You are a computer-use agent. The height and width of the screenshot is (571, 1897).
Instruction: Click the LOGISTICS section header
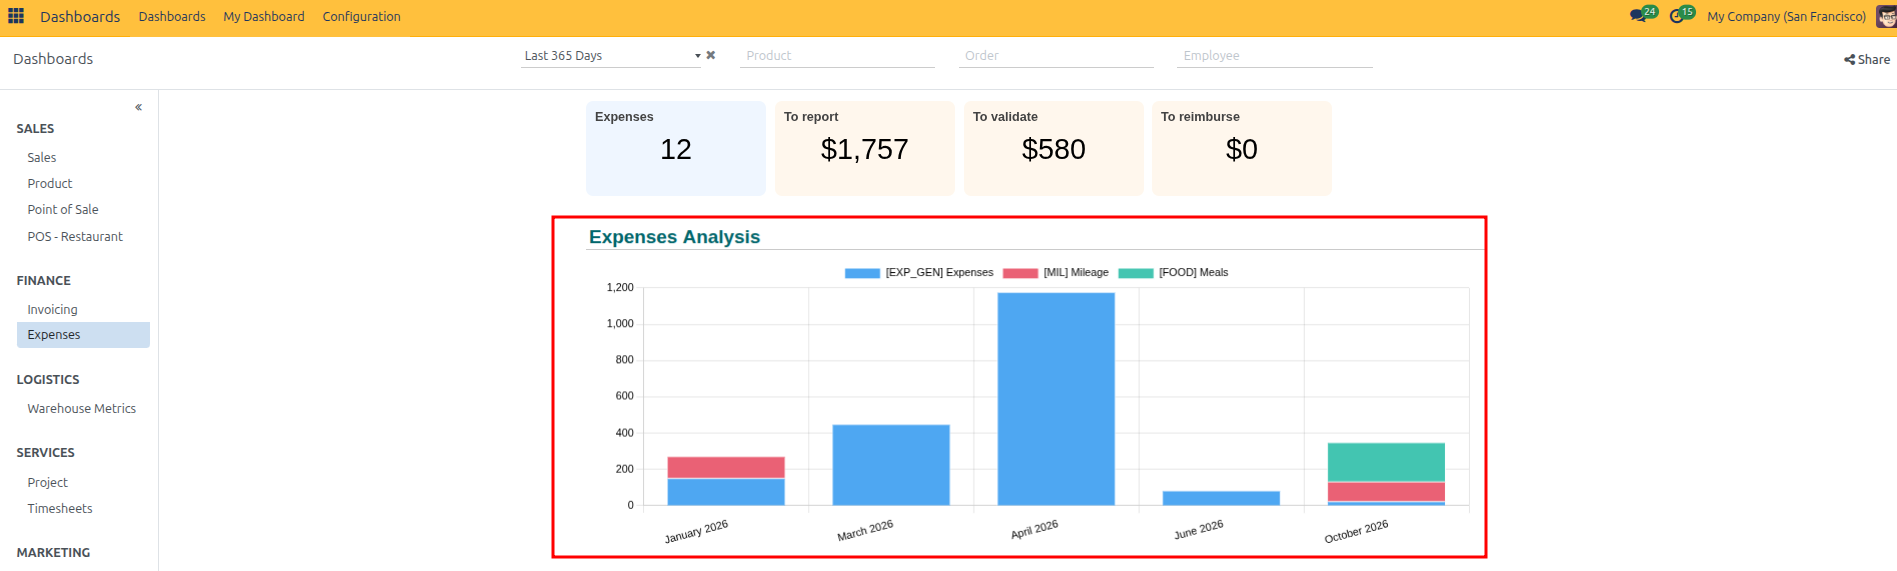(x=48, y=380)
